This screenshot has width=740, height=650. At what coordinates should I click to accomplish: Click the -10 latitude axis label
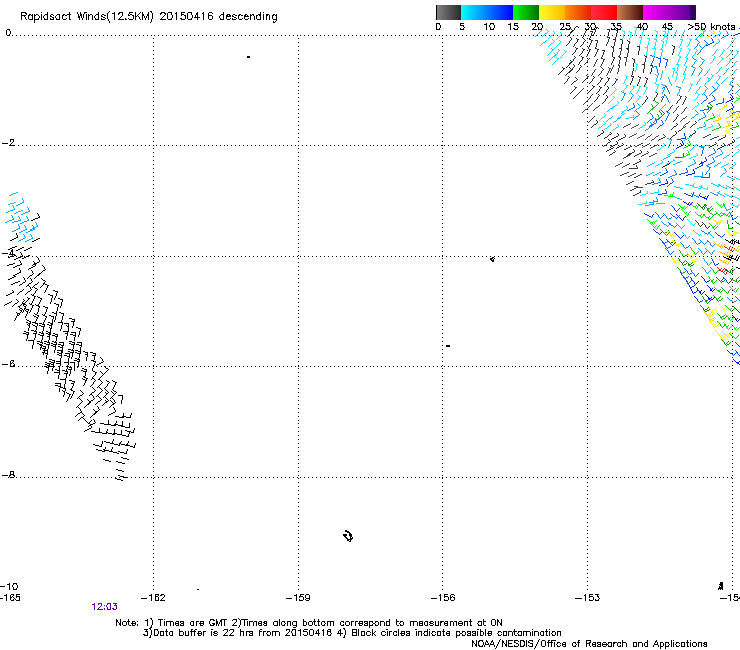pos(9,587)
